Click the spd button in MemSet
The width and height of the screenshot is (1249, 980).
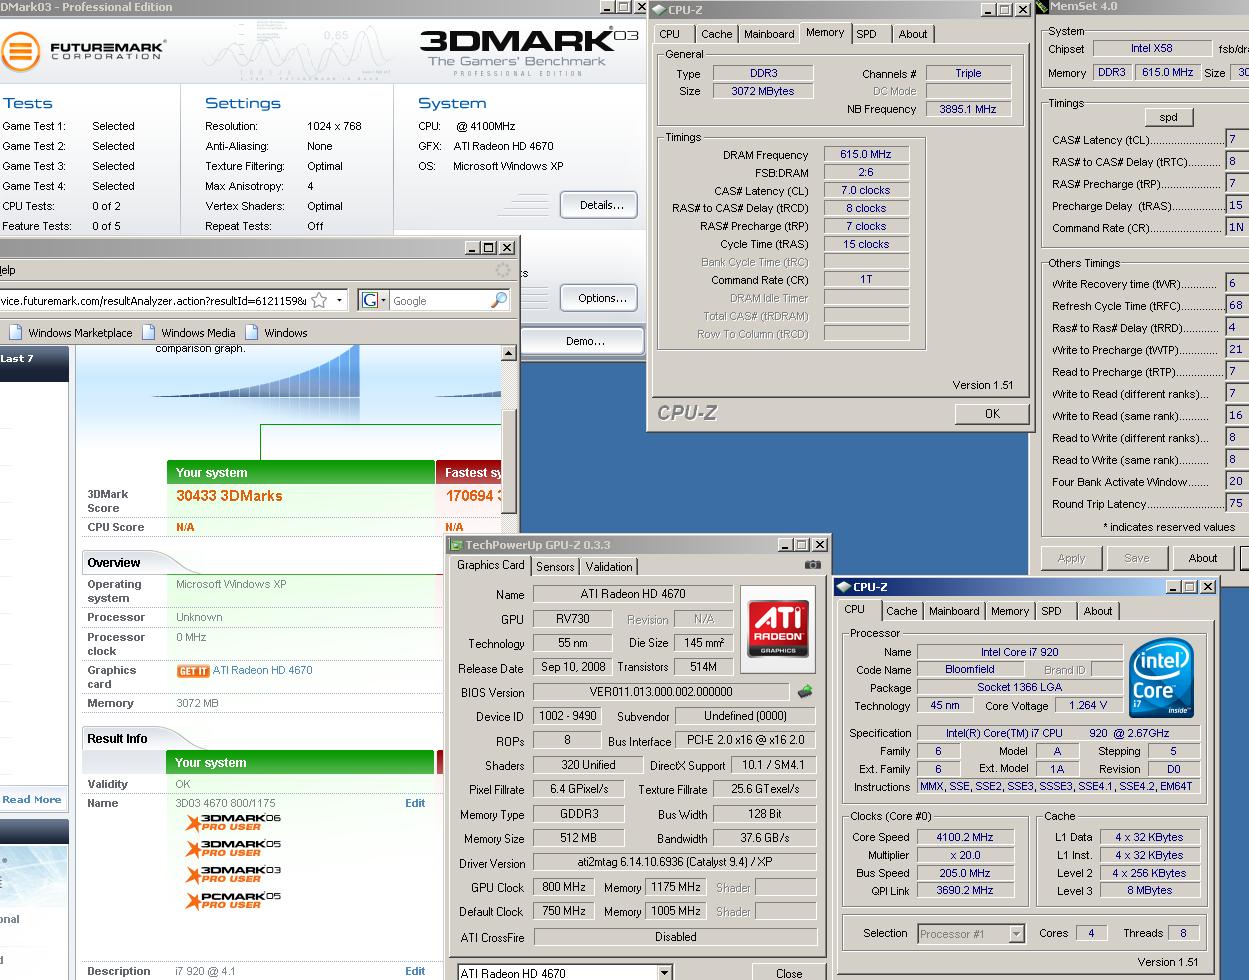1168,117
